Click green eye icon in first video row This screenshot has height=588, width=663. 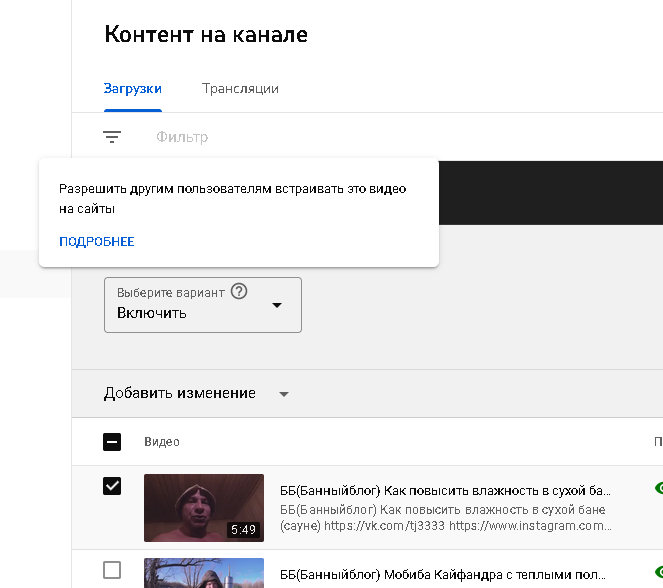pyautogui.click(x=658, y=489)
